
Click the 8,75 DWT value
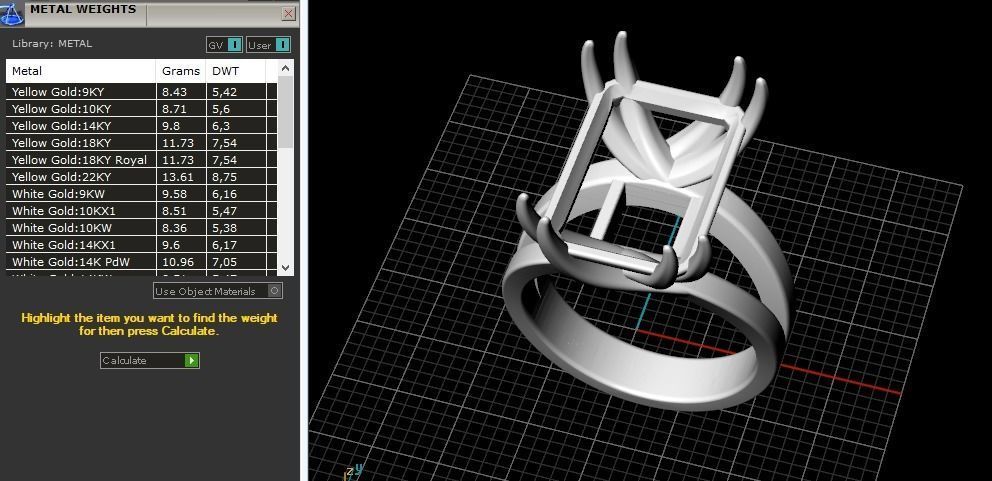click(x=225, y=177)
